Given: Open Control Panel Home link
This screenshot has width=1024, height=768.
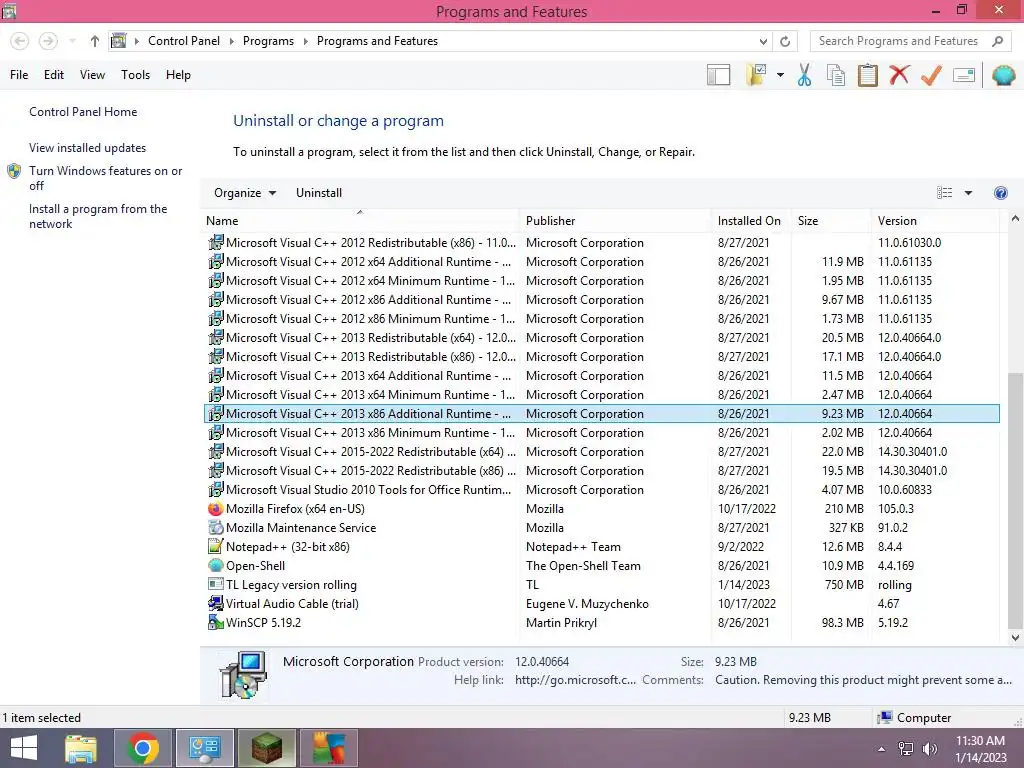Looking at the screenshot, I should (x=83, y=112).
